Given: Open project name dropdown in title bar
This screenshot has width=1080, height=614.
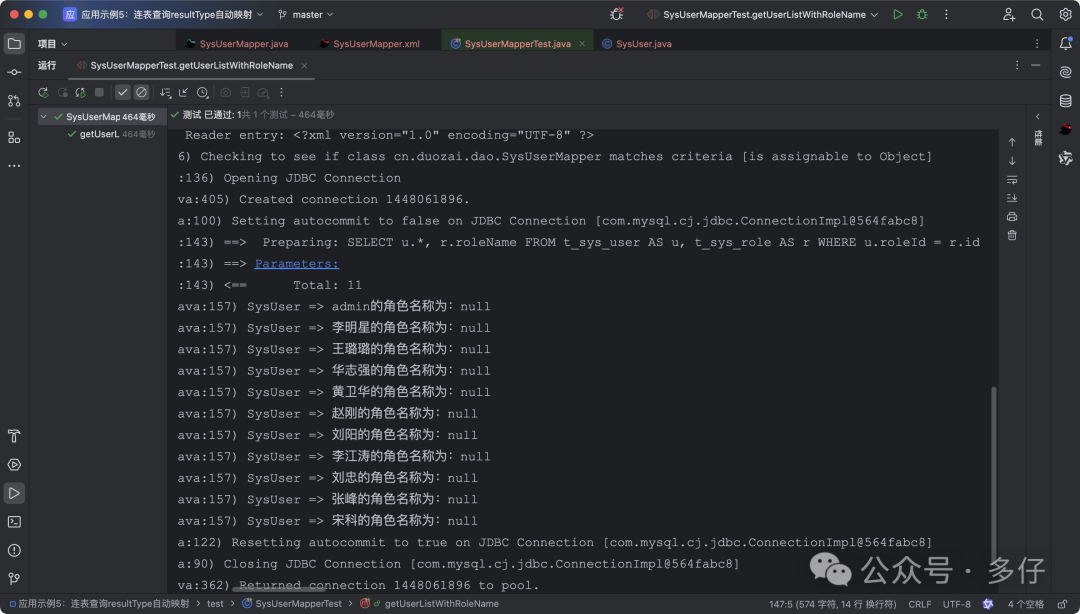Looking at the screenshot, I should point(163,14).
